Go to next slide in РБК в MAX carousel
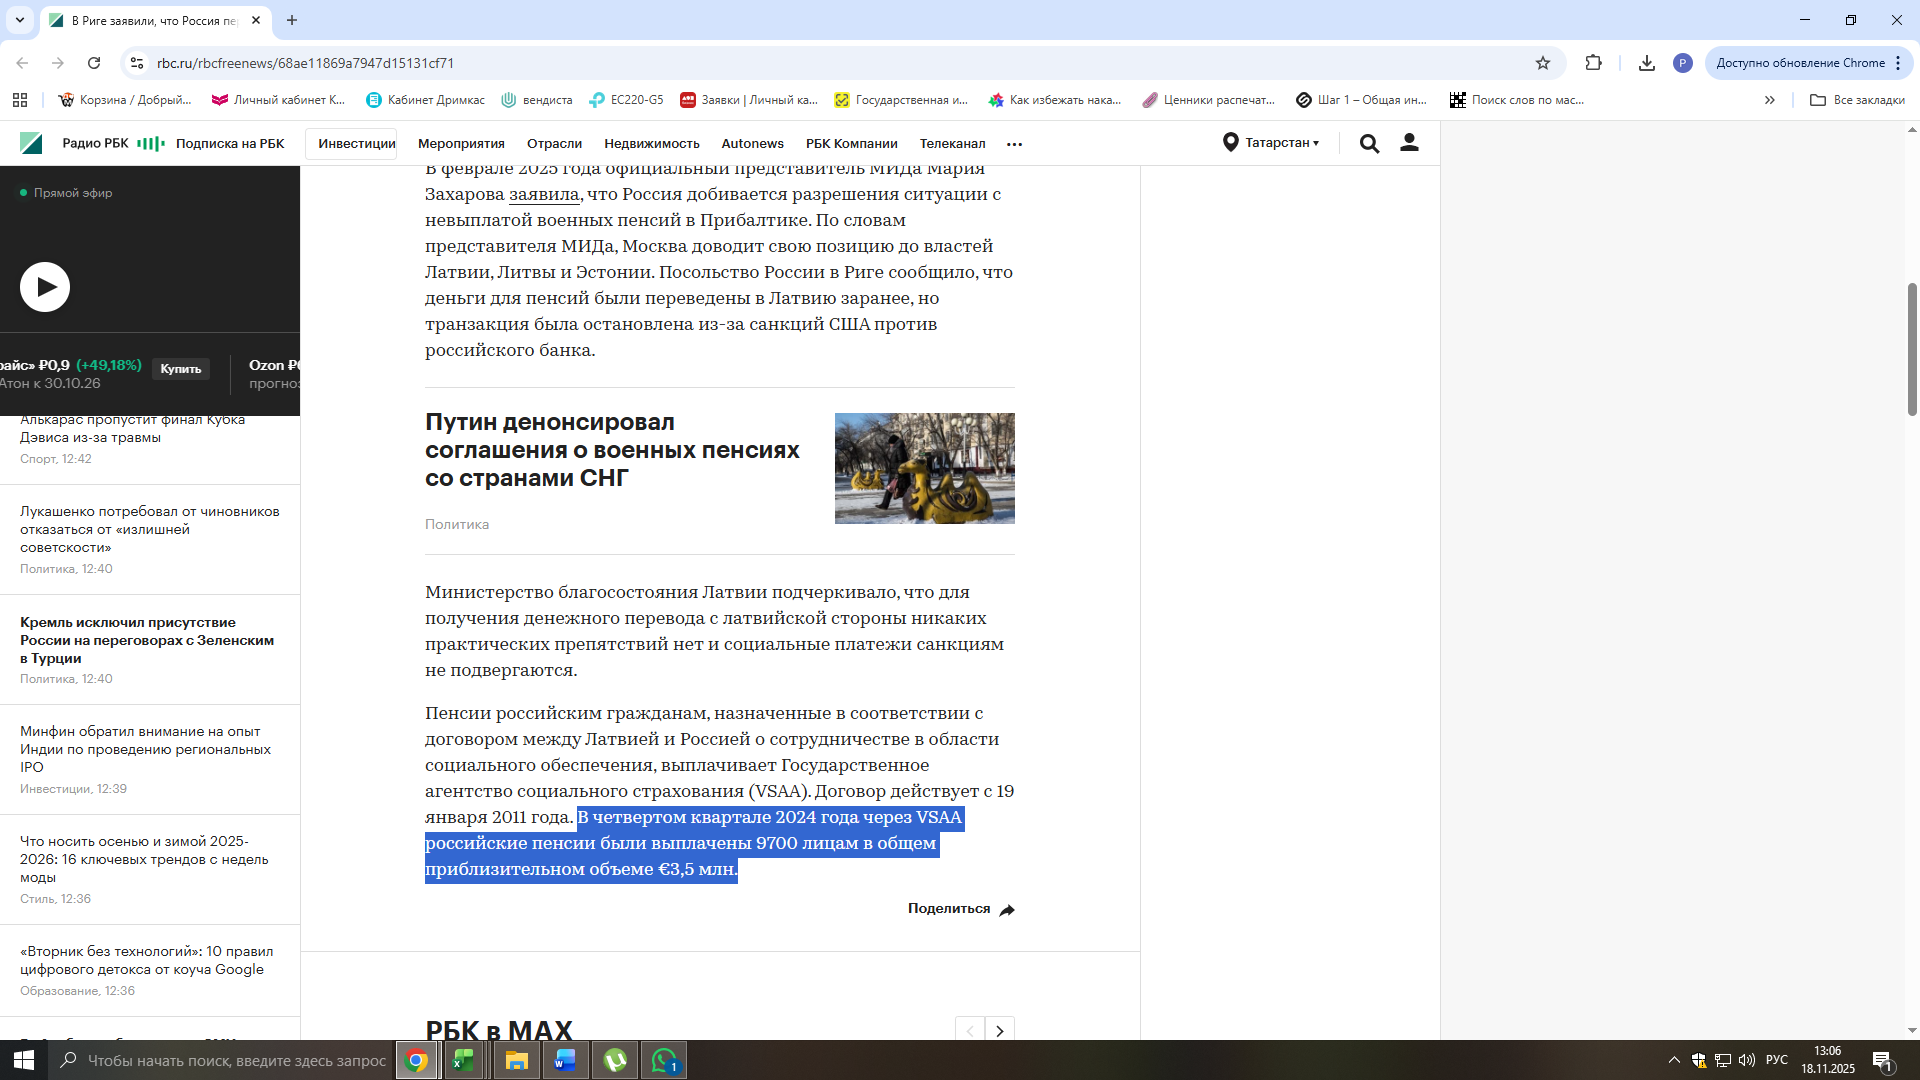 coord(999,1030)
